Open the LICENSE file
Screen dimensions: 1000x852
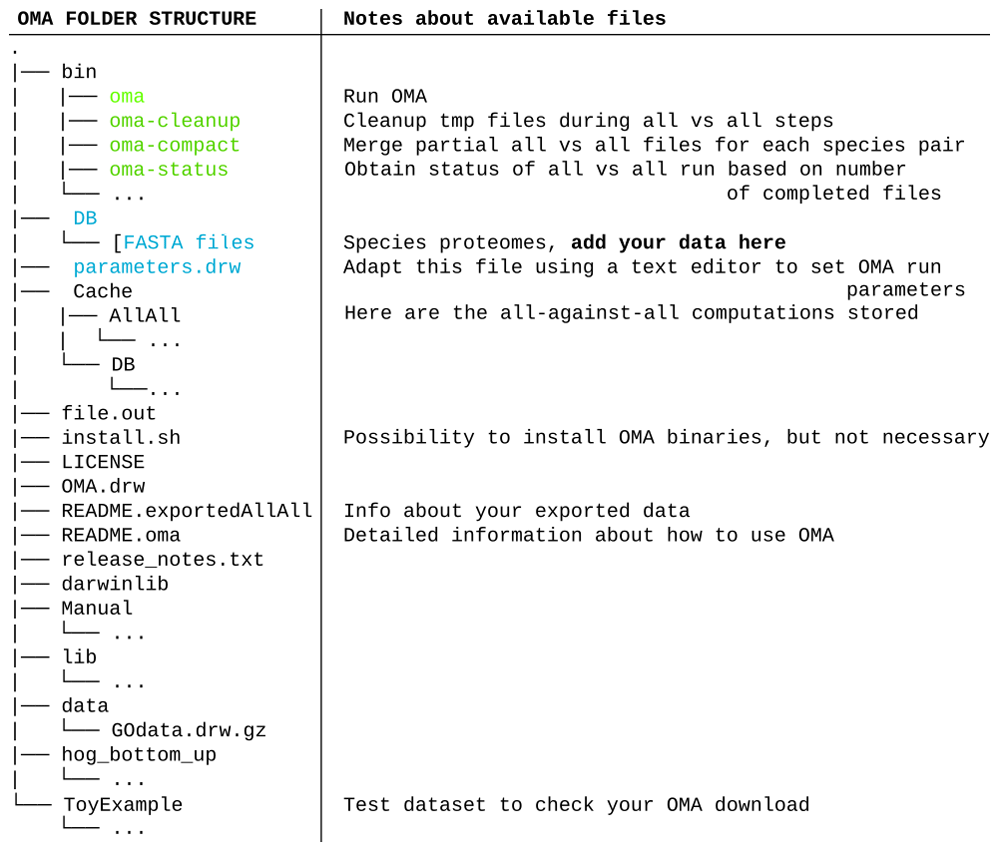point(103,462)
